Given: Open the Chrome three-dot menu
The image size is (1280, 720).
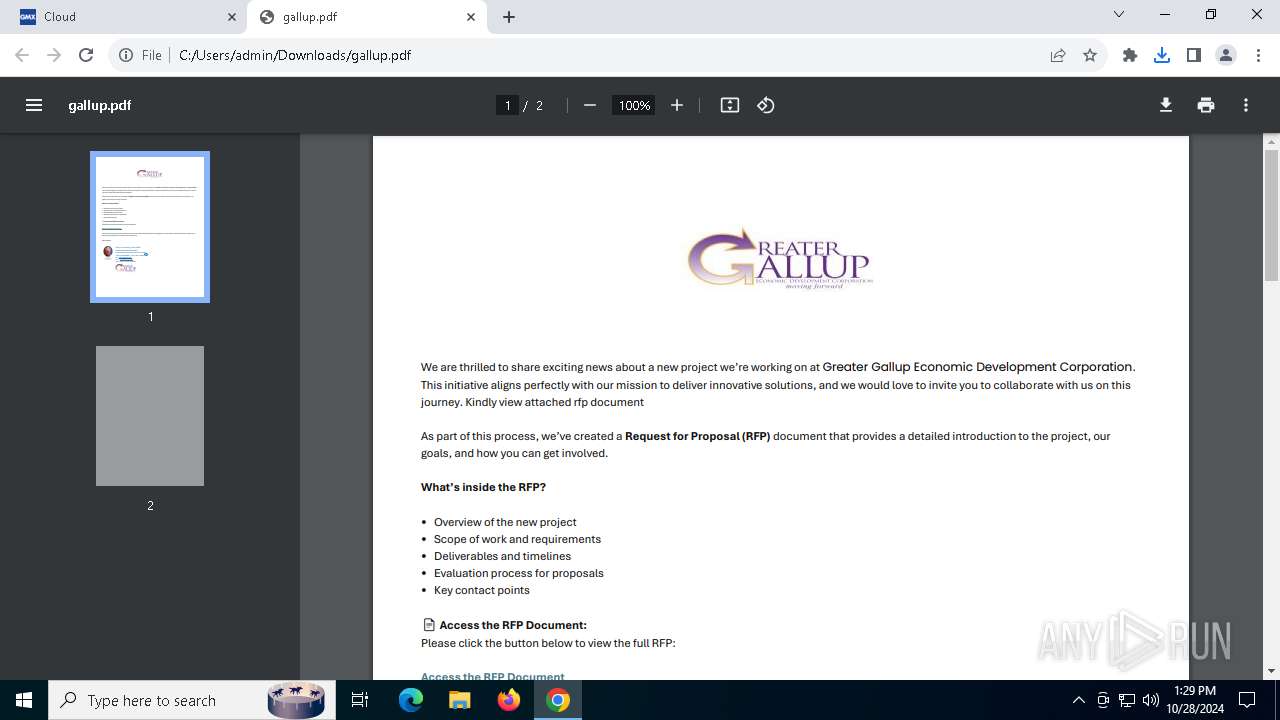Looking at the screenshot, I should 1258,55.
